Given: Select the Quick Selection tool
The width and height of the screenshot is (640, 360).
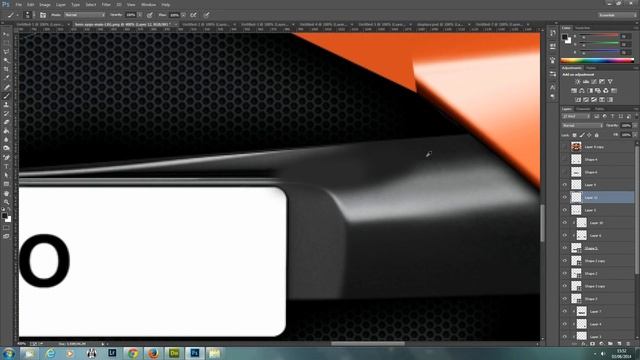Looking at the screenshot, I should (x=6, y=60).
